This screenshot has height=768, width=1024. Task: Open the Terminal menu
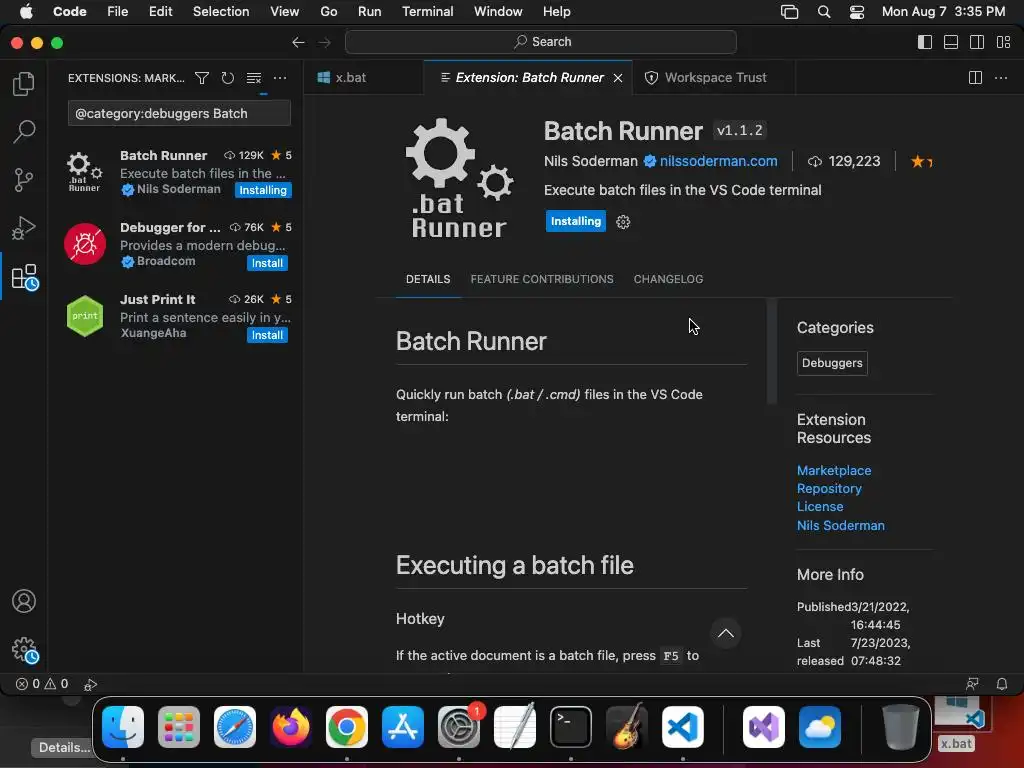(x=427, y=12)
